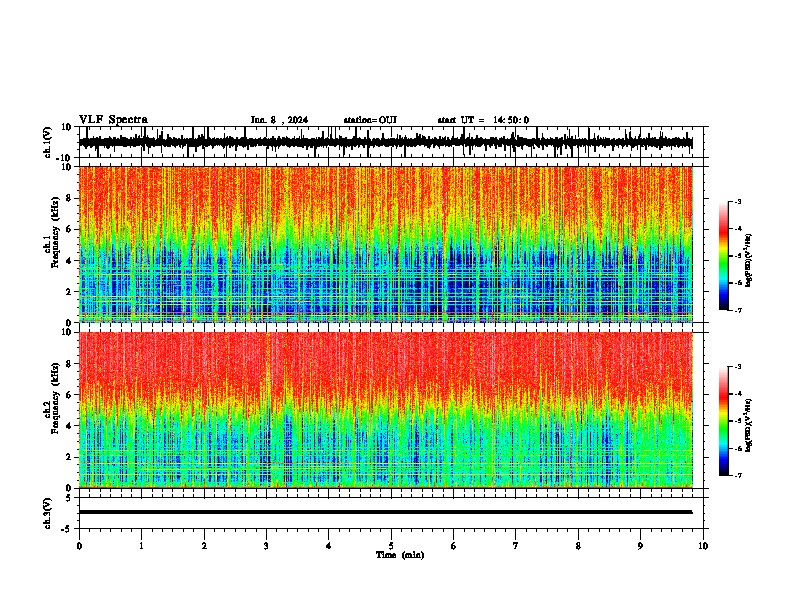Click the "Time (min)" axis title
The width and height of the screenshot is (792, 612).
pos(400,555)
